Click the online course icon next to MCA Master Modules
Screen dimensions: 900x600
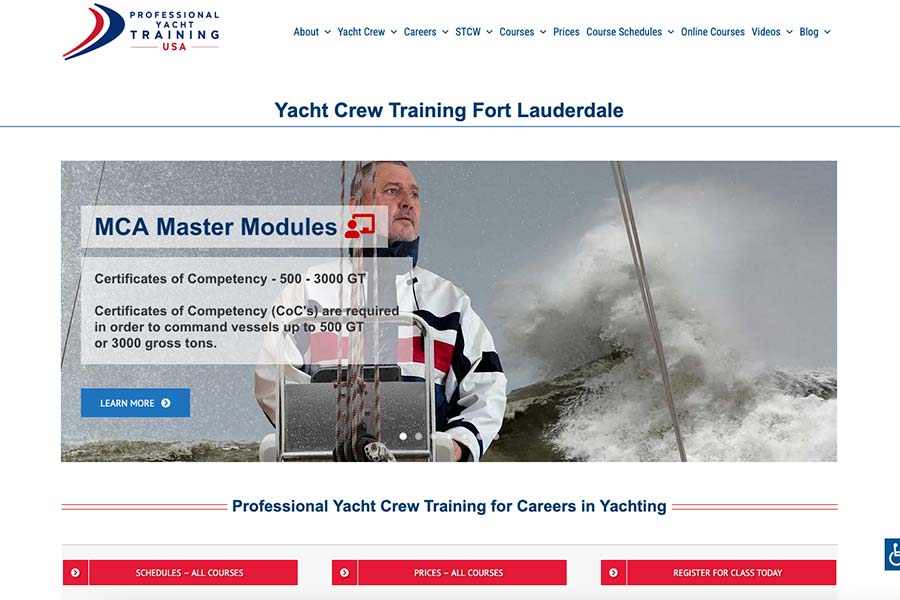tap(359, 226)
